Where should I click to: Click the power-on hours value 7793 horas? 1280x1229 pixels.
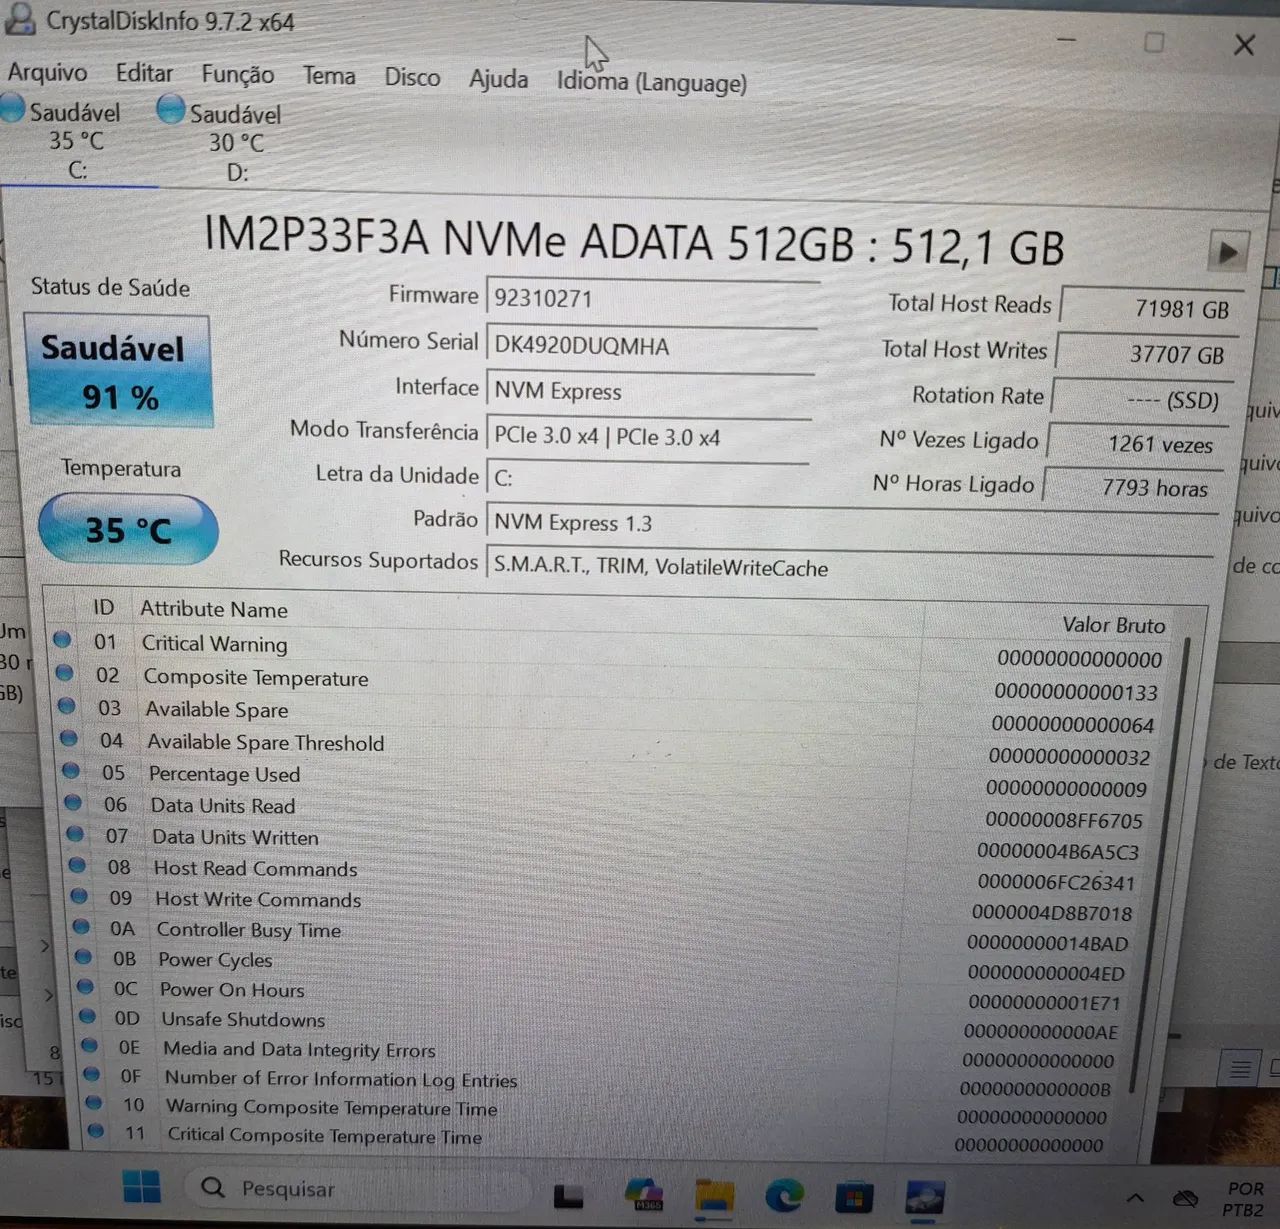(x=1134, y=487)
